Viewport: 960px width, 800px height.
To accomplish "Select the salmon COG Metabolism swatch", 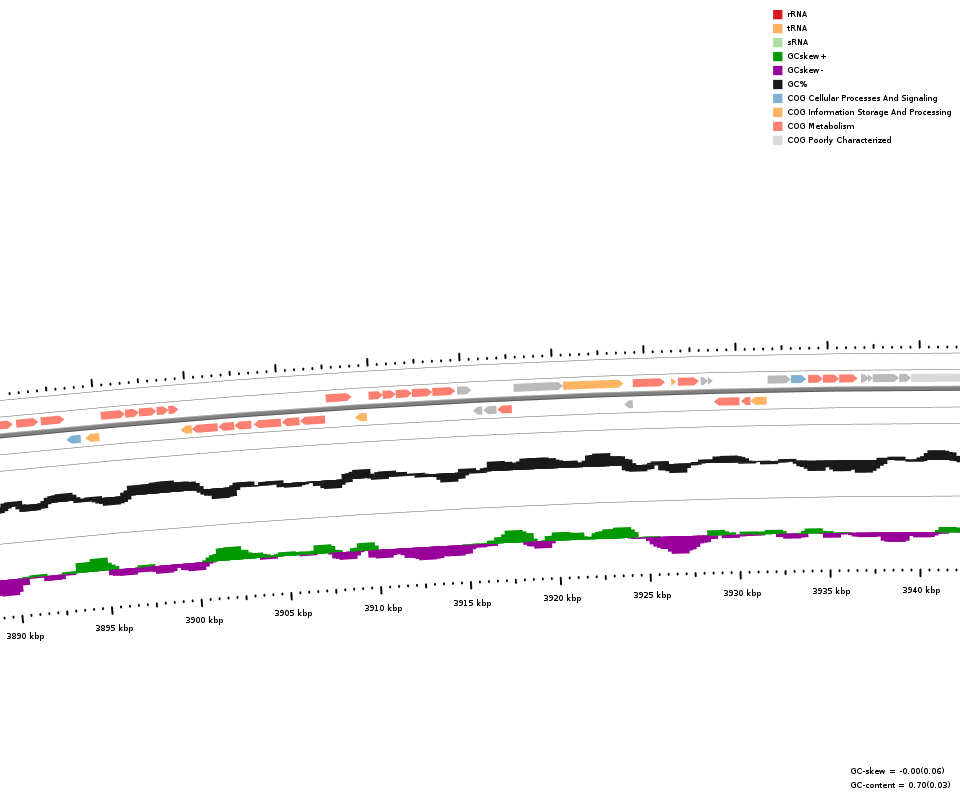I will coord(778,127).
